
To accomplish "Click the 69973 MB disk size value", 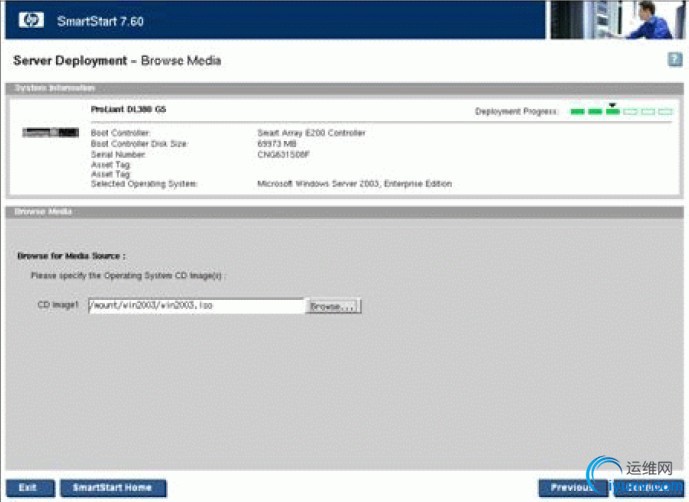I will [277, 144].
